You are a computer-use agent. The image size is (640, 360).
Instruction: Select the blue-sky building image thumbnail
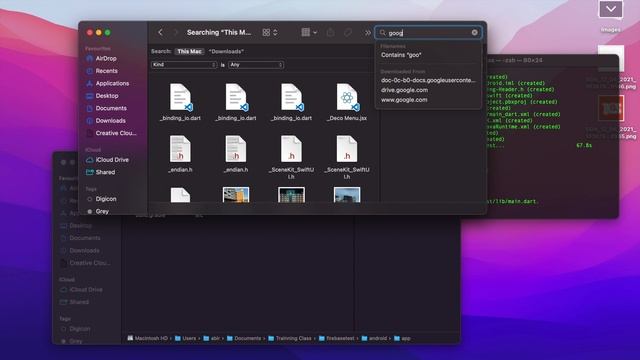coord(347,195)
